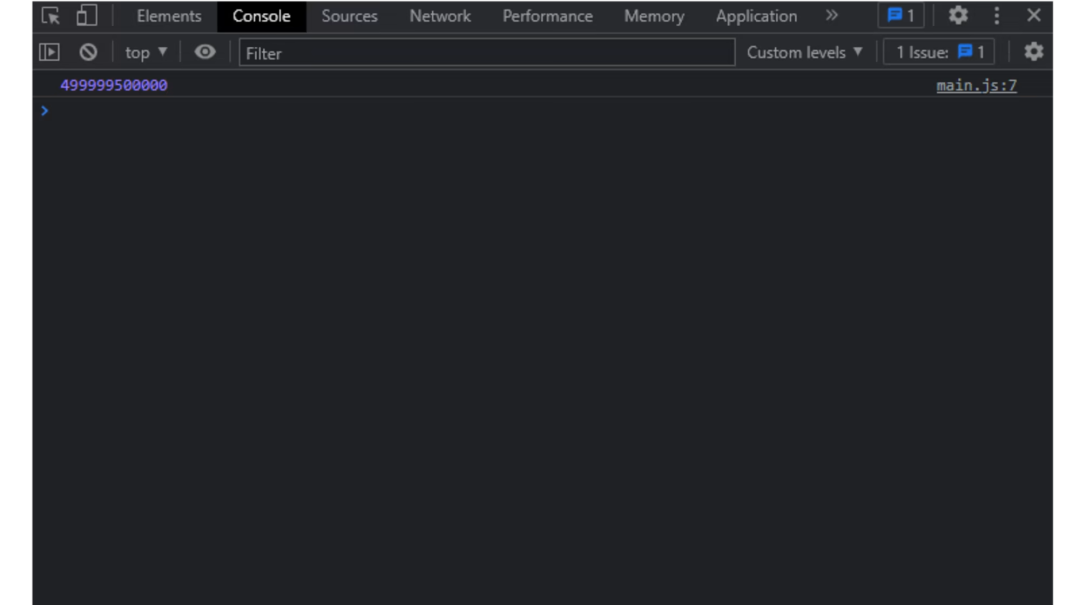
Task: Click the 1 Issue button
Action: click(x=939, y=52)
